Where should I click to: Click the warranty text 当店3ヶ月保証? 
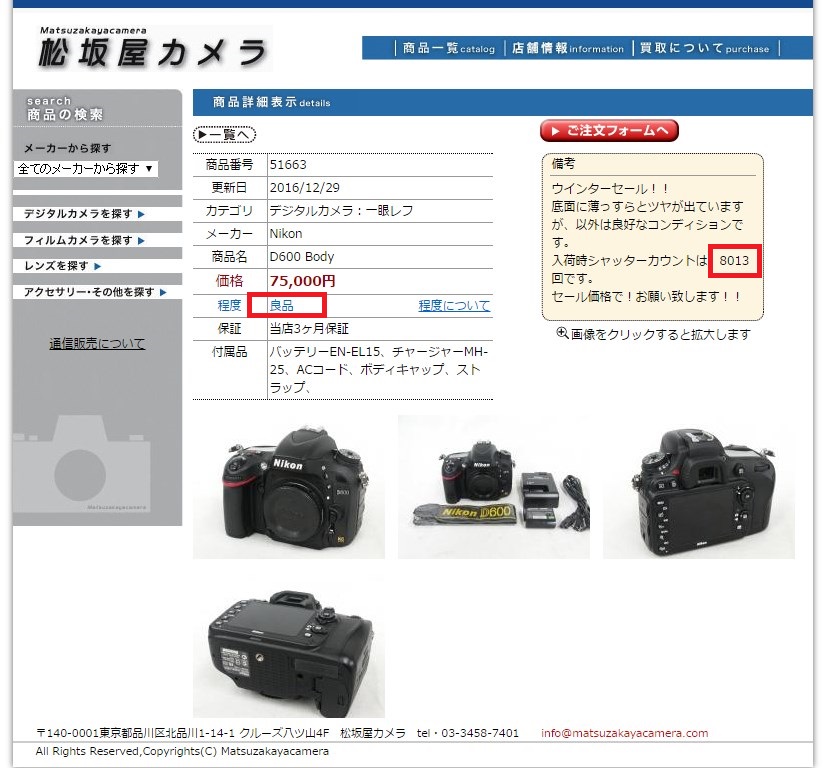(x=309, y=329)
